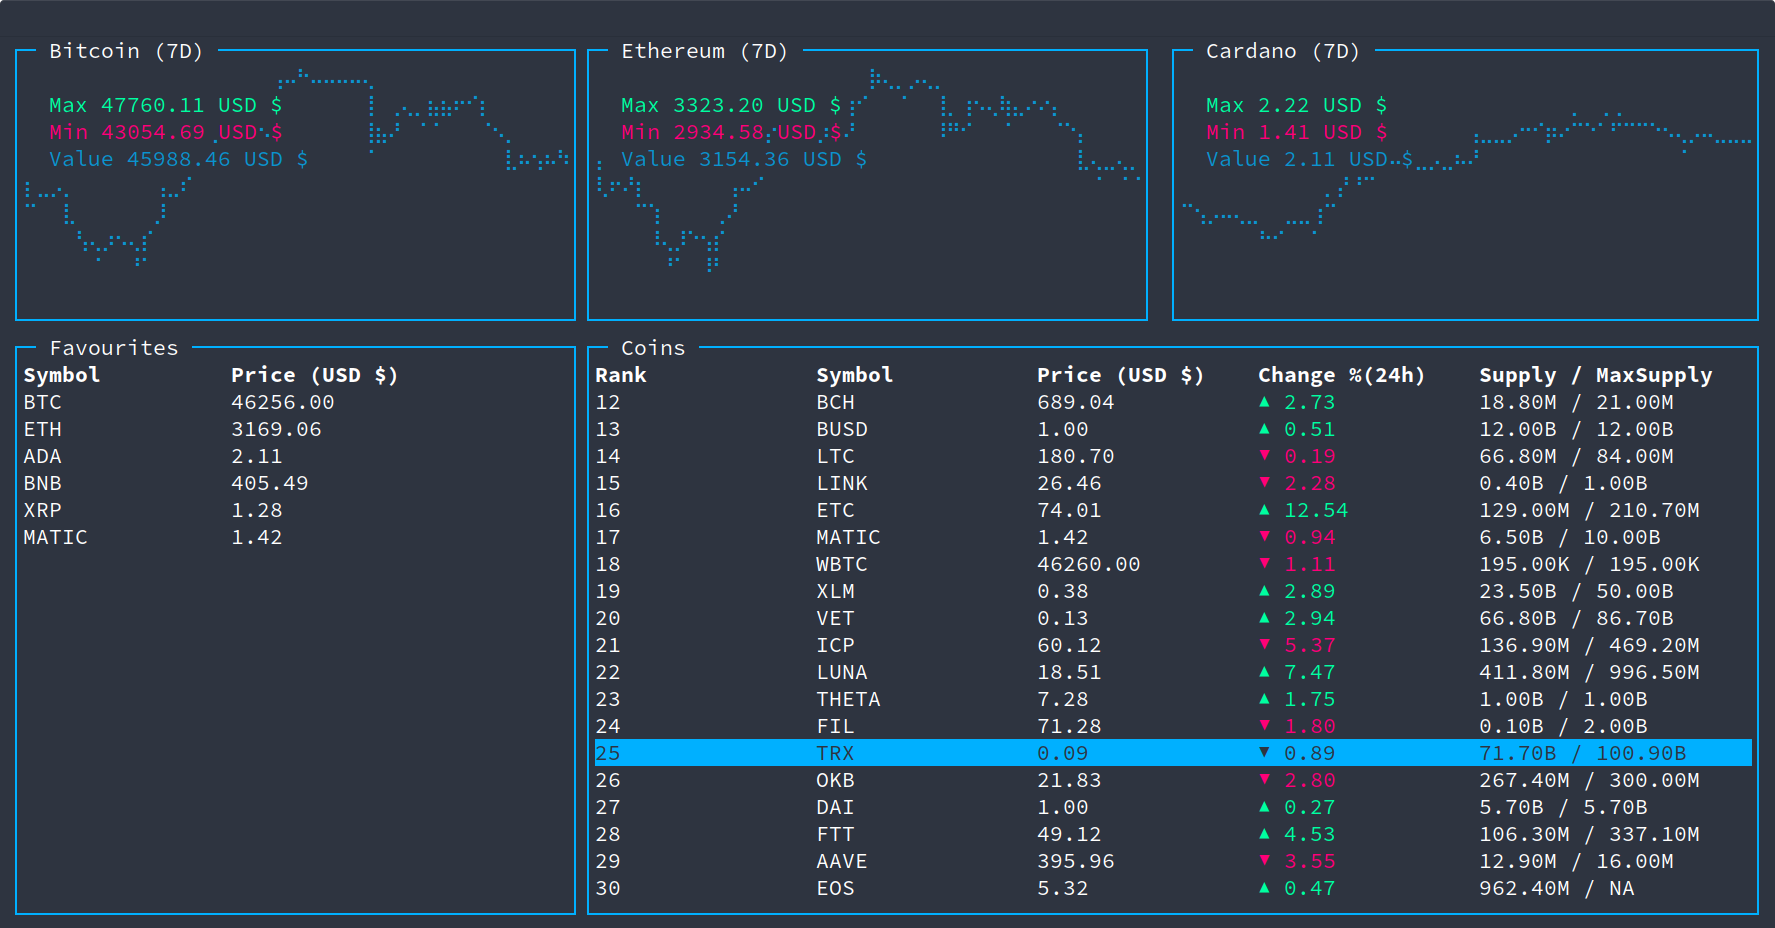Image resolution: width=1775 pixels, height=928 pixels.
Task: Click the green up arrow in LUNA row
Action: point(1264,672)
